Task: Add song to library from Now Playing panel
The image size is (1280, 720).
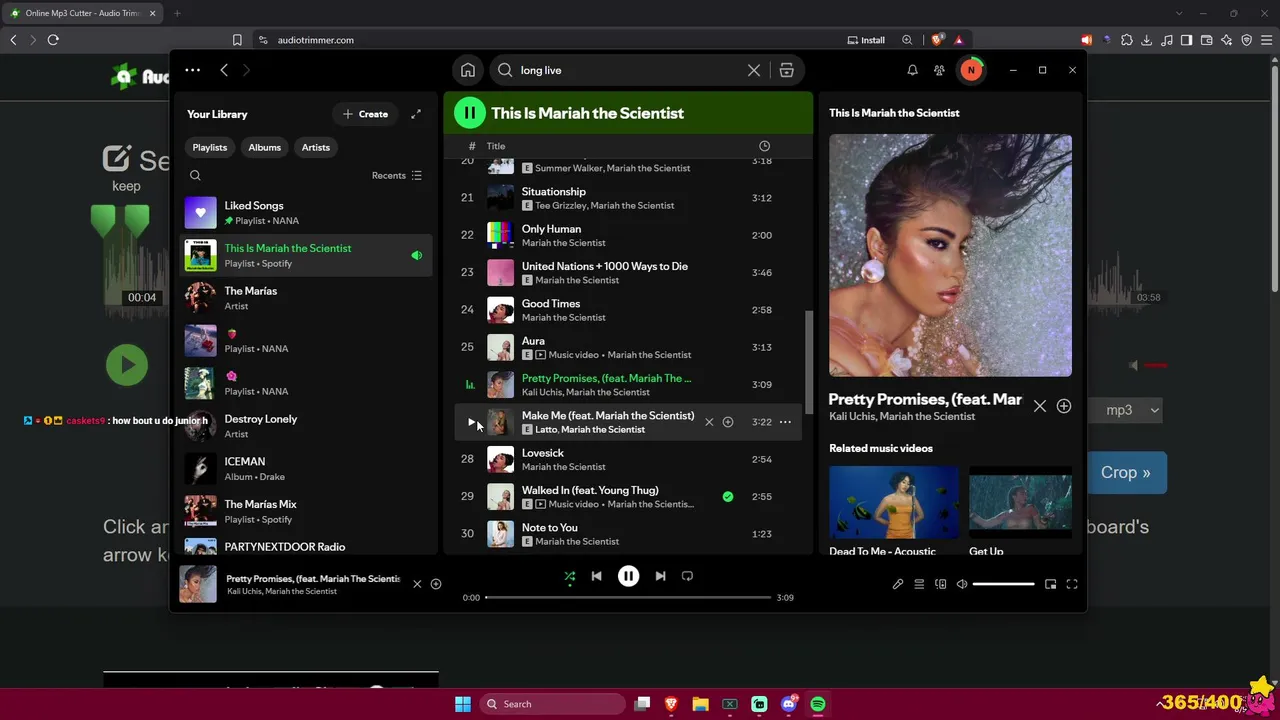Action: pos(1064,406)
